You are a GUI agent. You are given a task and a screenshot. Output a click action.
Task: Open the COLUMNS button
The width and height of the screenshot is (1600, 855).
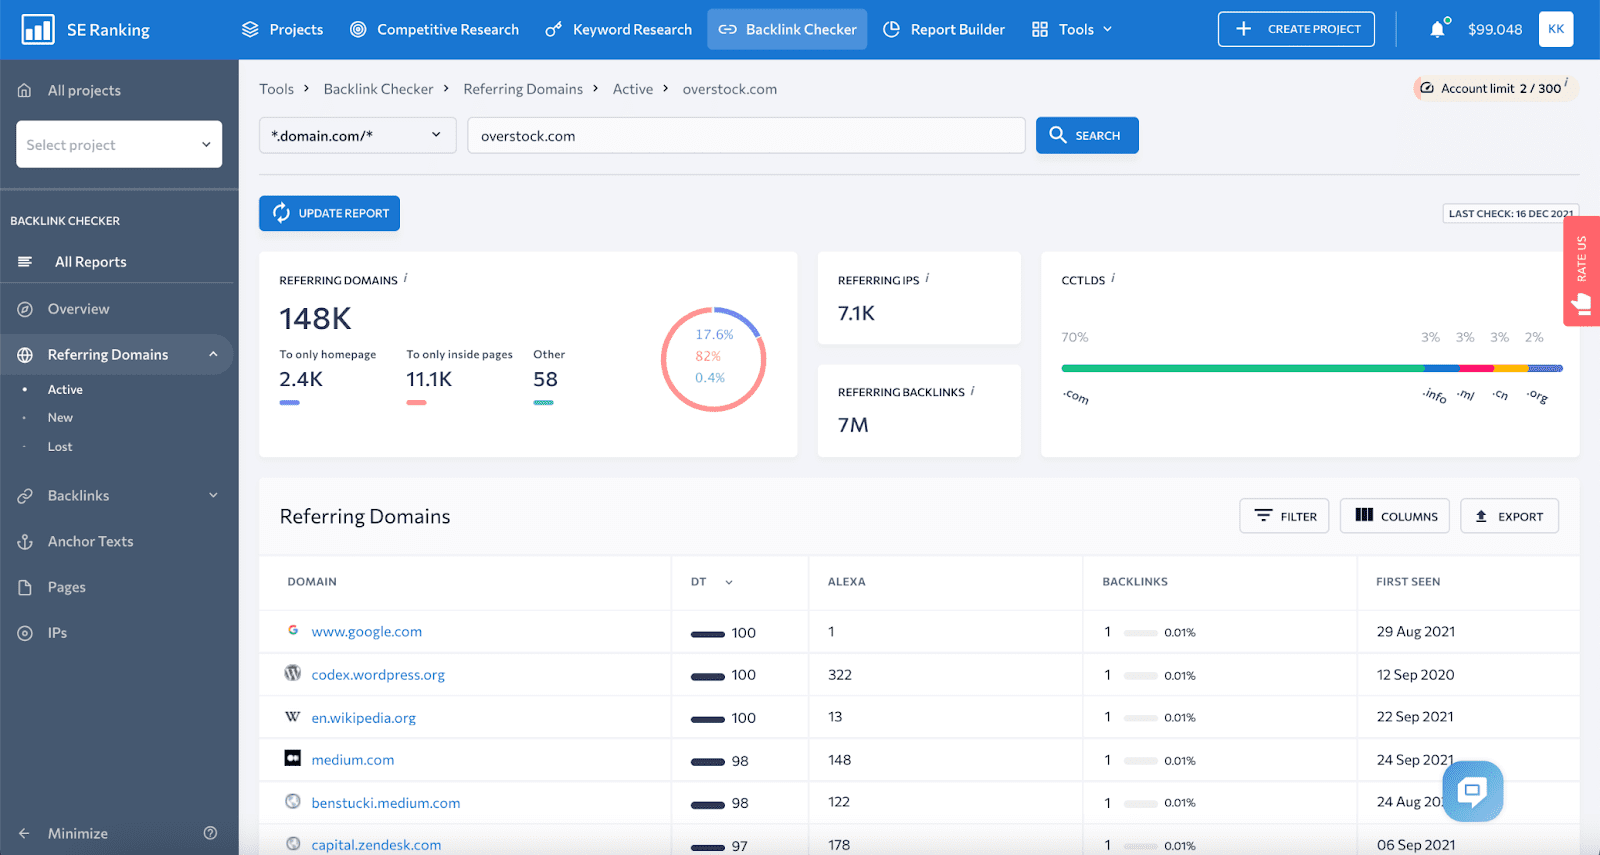coord(1395,516)
